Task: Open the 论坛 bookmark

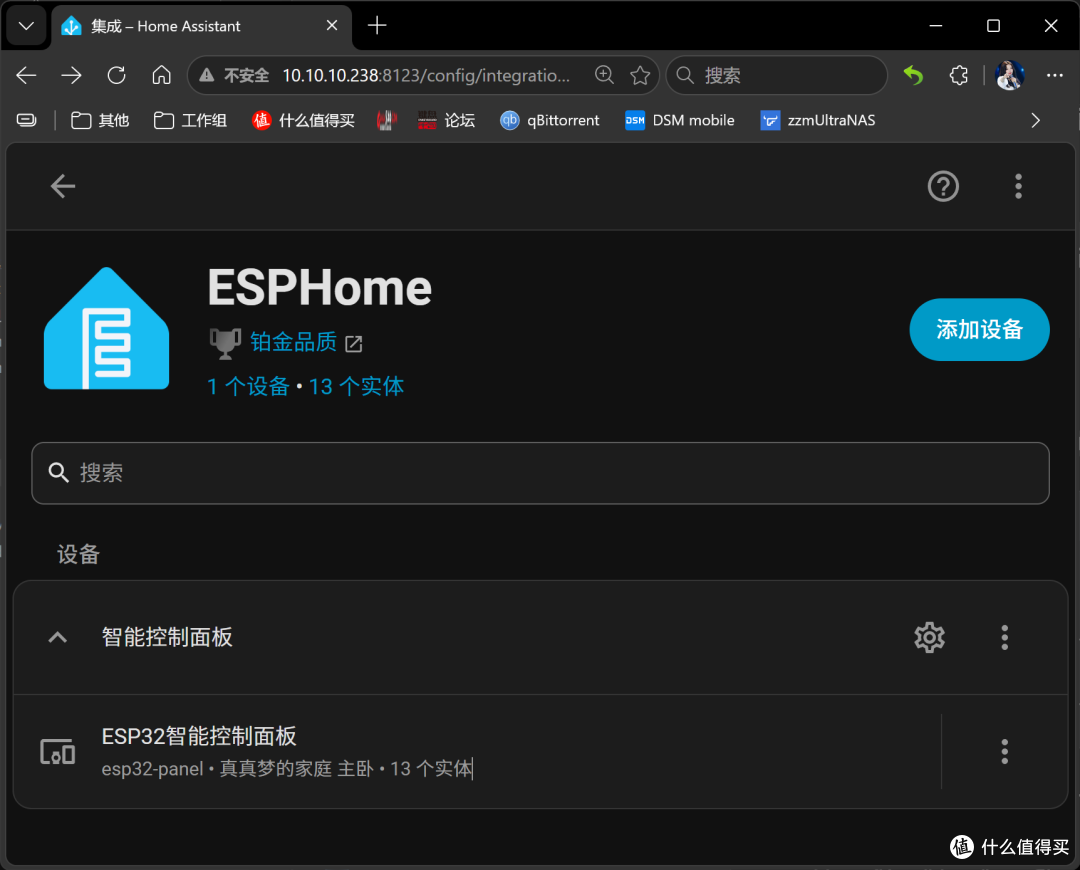Action: tap(446, 121)
